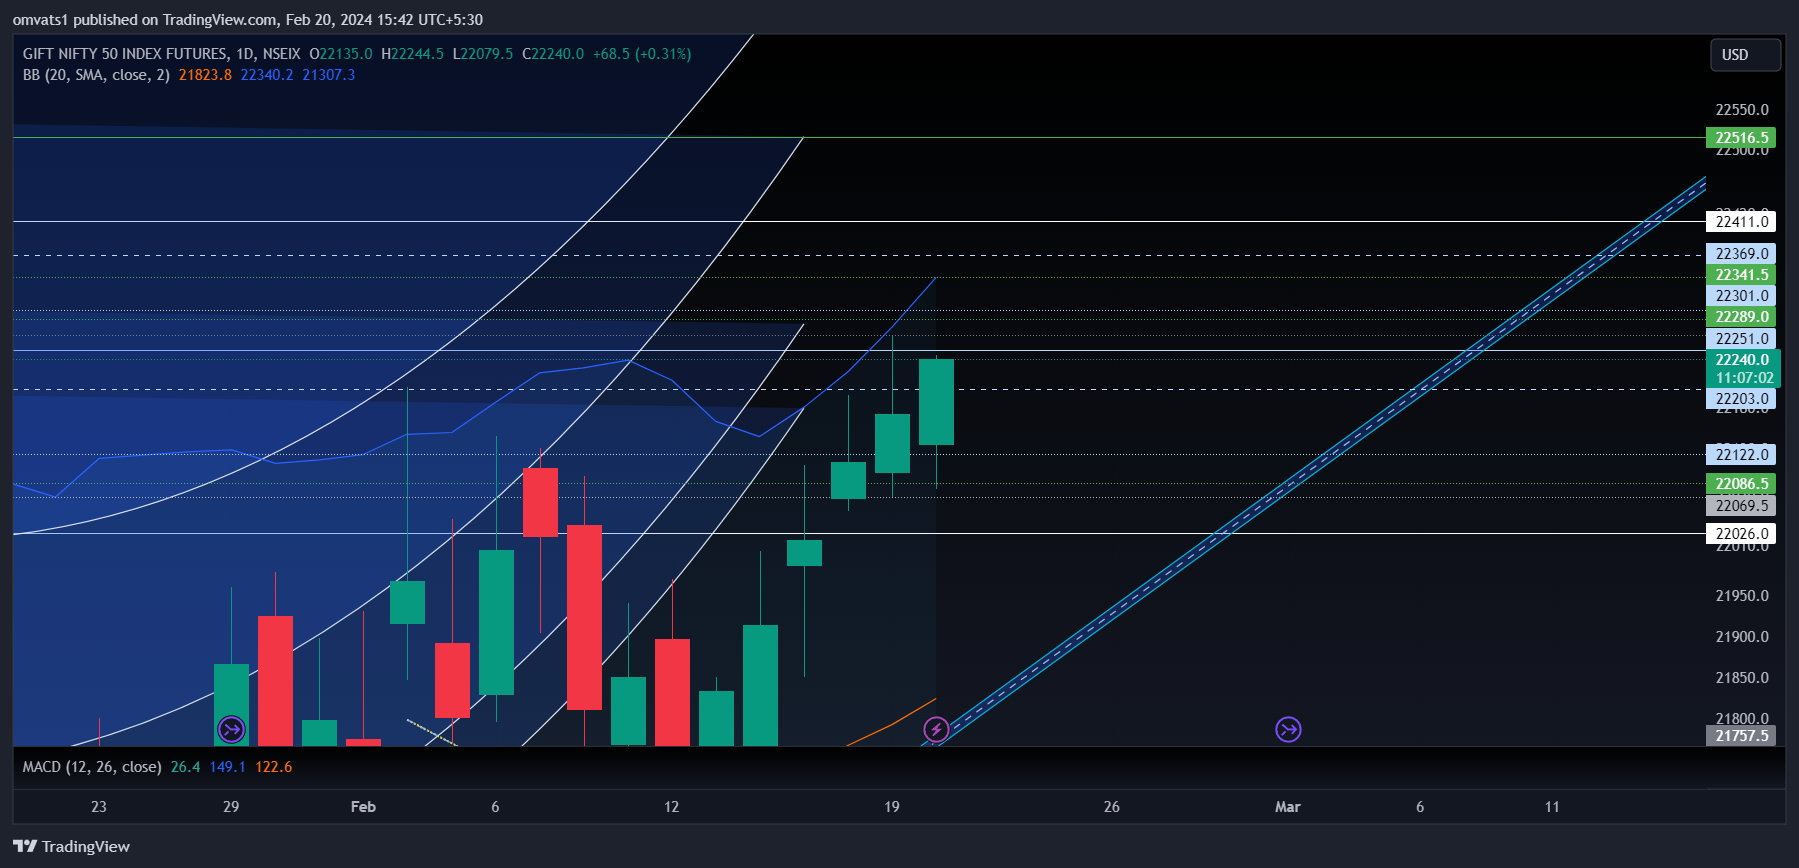This screenshot has height=868, width=1799.
Task: Select the 22289.0 green price label
Action: point(1741,317)
